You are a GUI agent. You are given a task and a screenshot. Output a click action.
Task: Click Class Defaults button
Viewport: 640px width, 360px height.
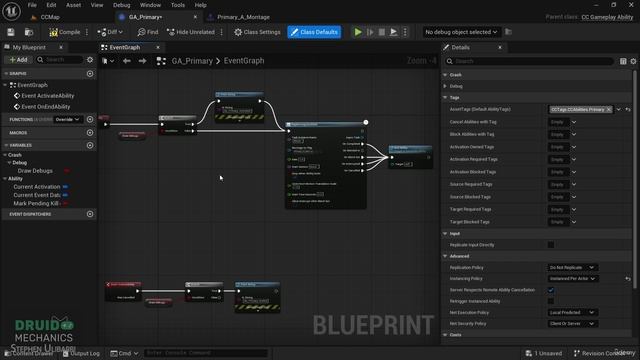coord(314,32)
